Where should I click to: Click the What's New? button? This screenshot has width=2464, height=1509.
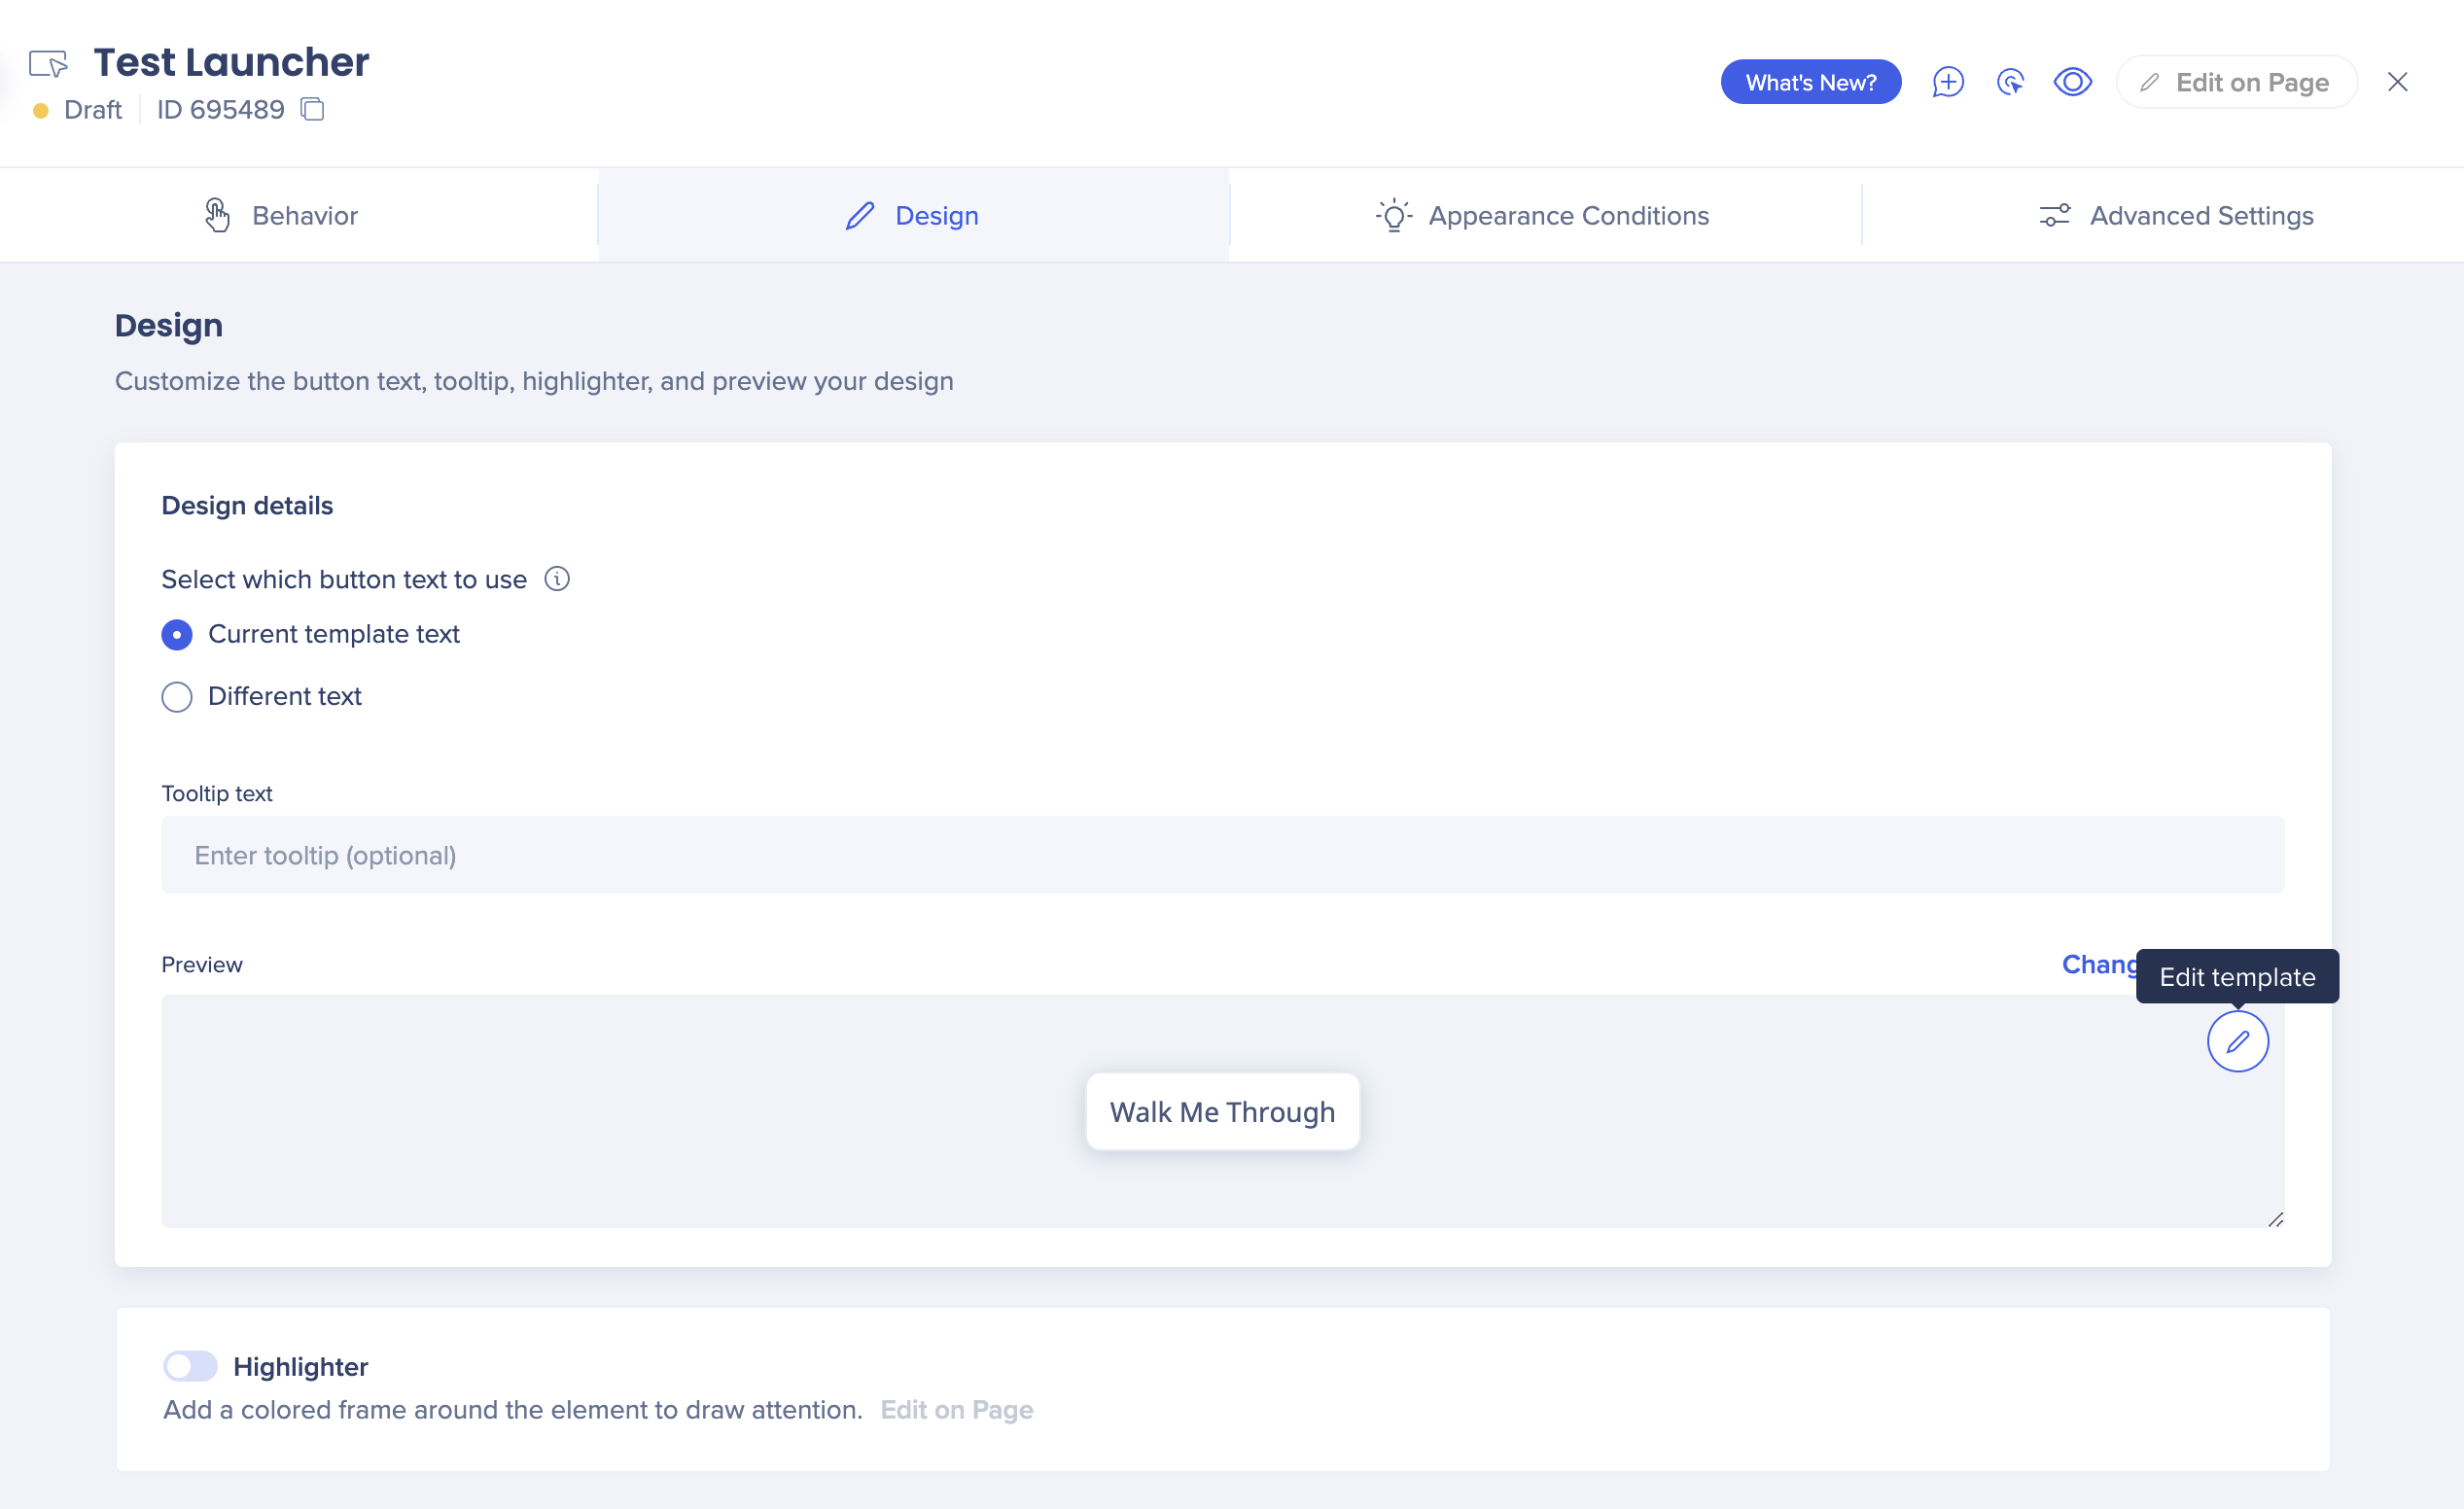(1810, 82)
